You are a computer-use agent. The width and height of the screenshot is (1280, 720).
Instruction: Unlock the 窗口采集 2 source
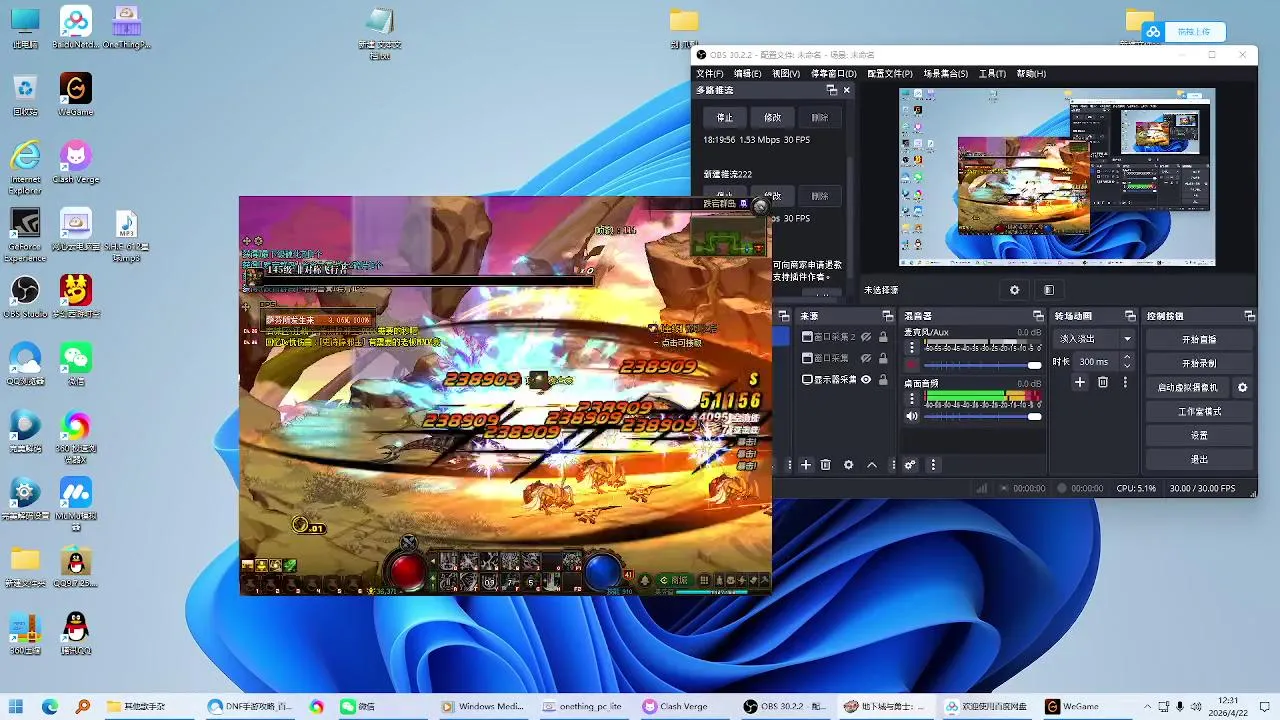click(883, 337)
